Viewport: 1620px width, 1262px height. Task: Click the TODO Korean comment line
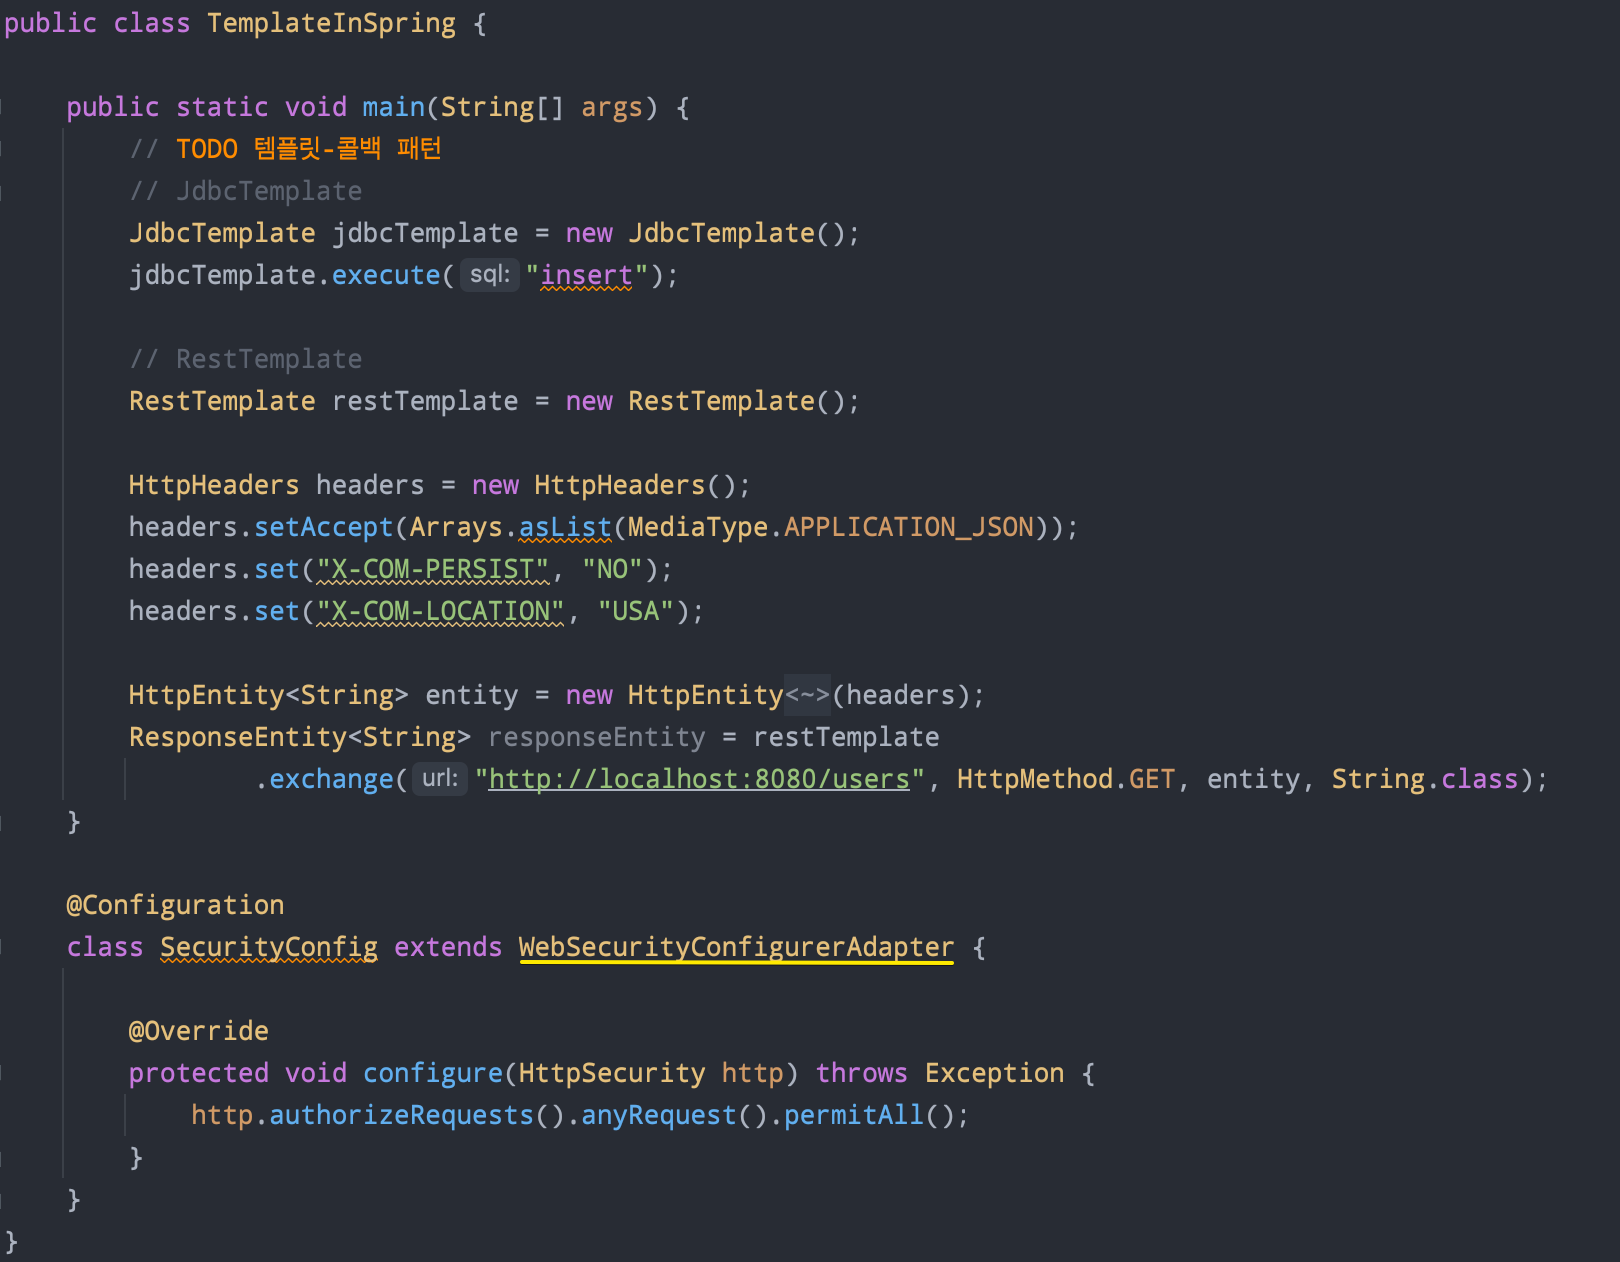coord(286,149)
